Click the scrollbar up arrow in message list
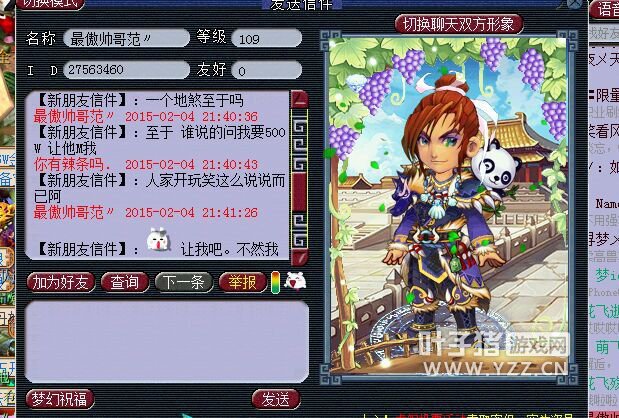The width and height of the screenshot is (619, 418). tap(299, 99)
